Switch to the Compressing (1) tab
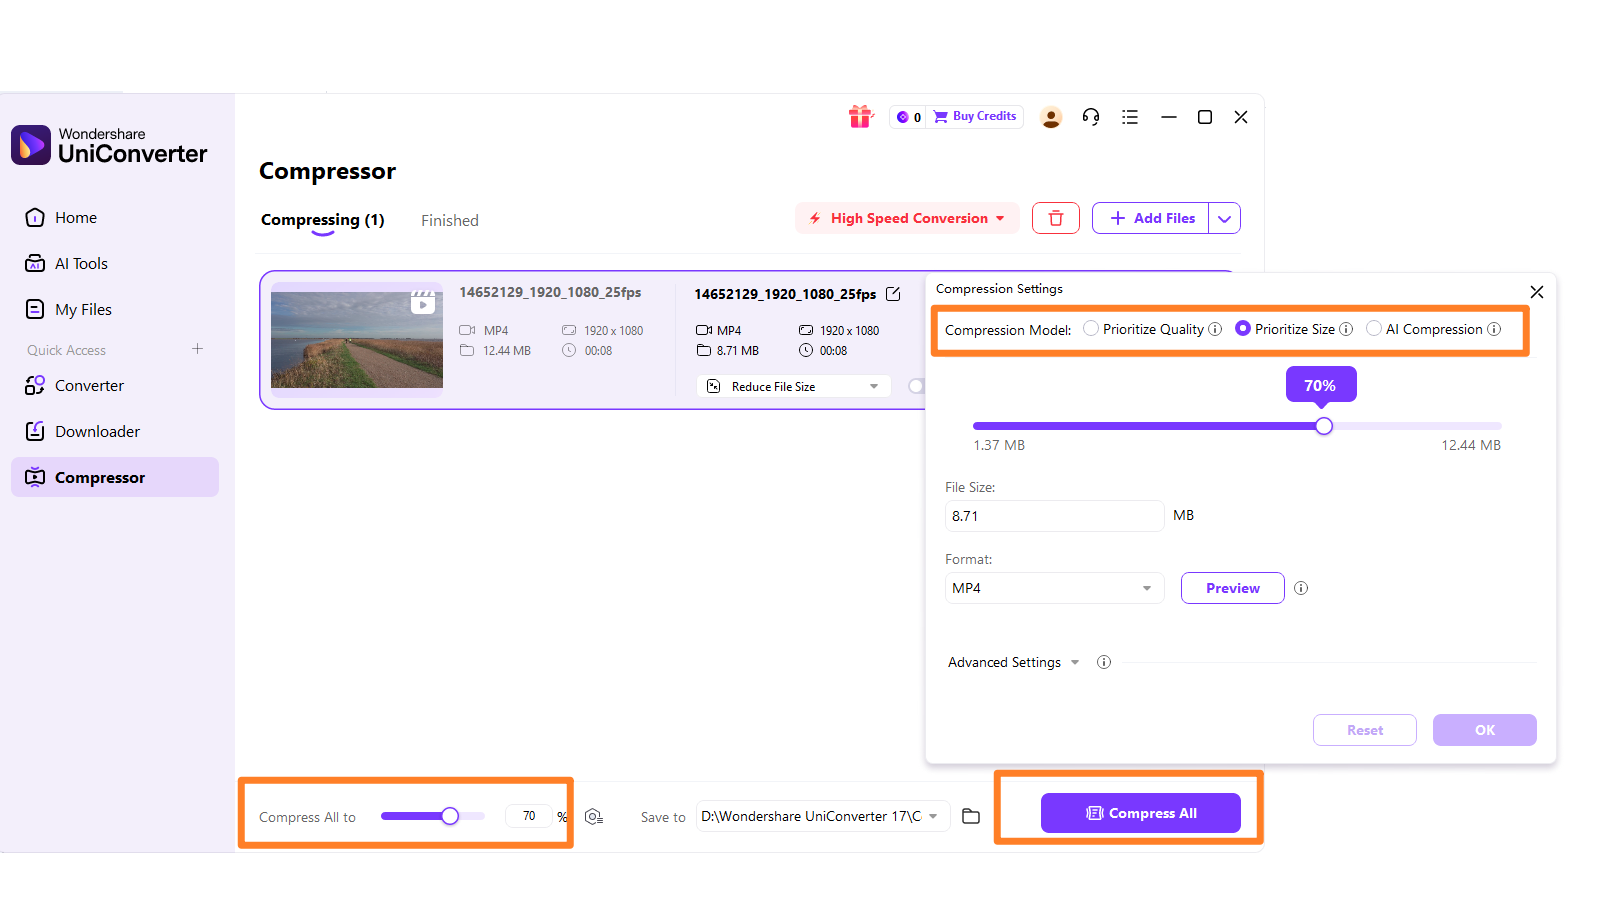Screen dimensions: 1613x897 (x=322, y=220)
